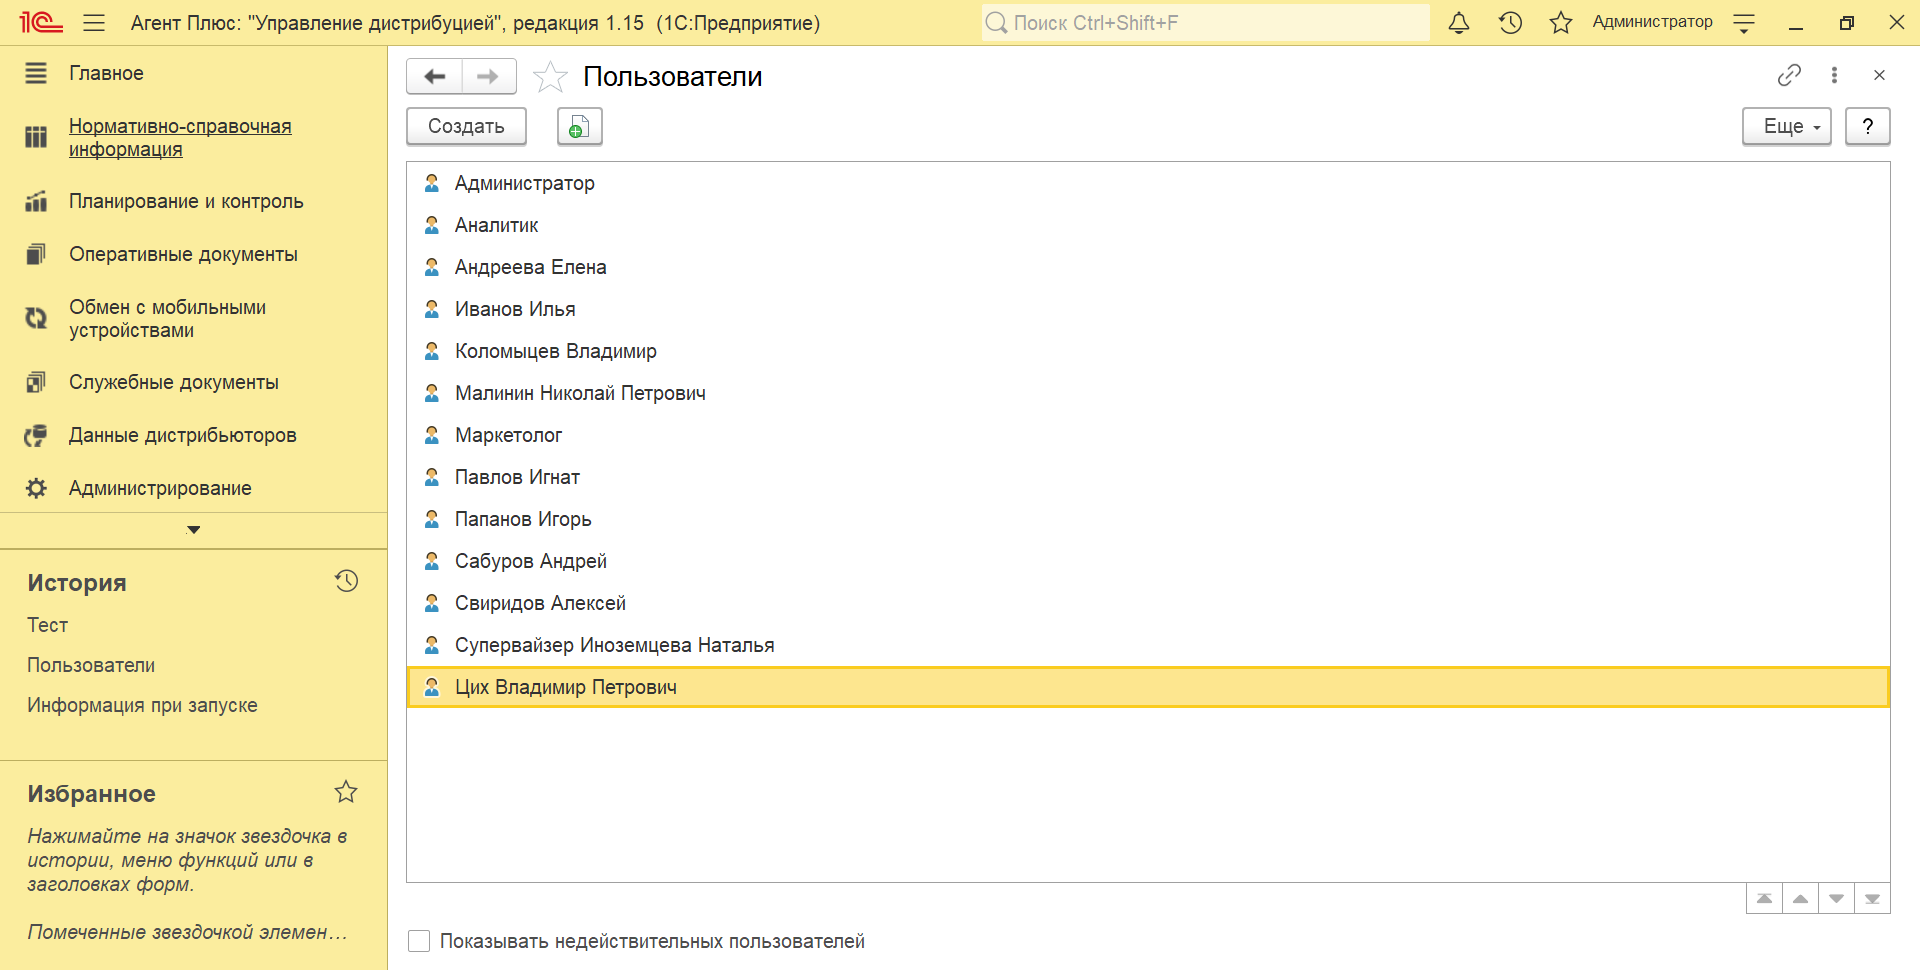This screenshot has height=970, width=1920.
Task: Open history clock icon in title bar
Action: click(x=1510, y=23)
